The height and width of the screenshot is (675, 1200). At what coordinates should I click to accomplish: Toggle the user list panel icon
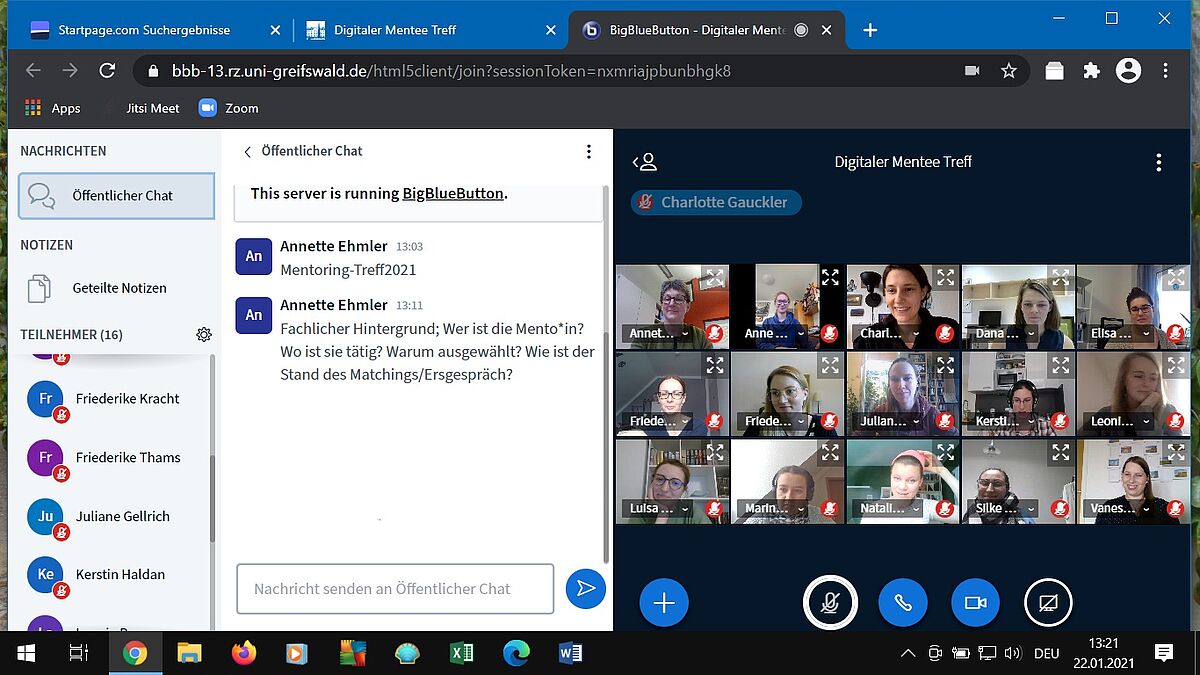645,162
